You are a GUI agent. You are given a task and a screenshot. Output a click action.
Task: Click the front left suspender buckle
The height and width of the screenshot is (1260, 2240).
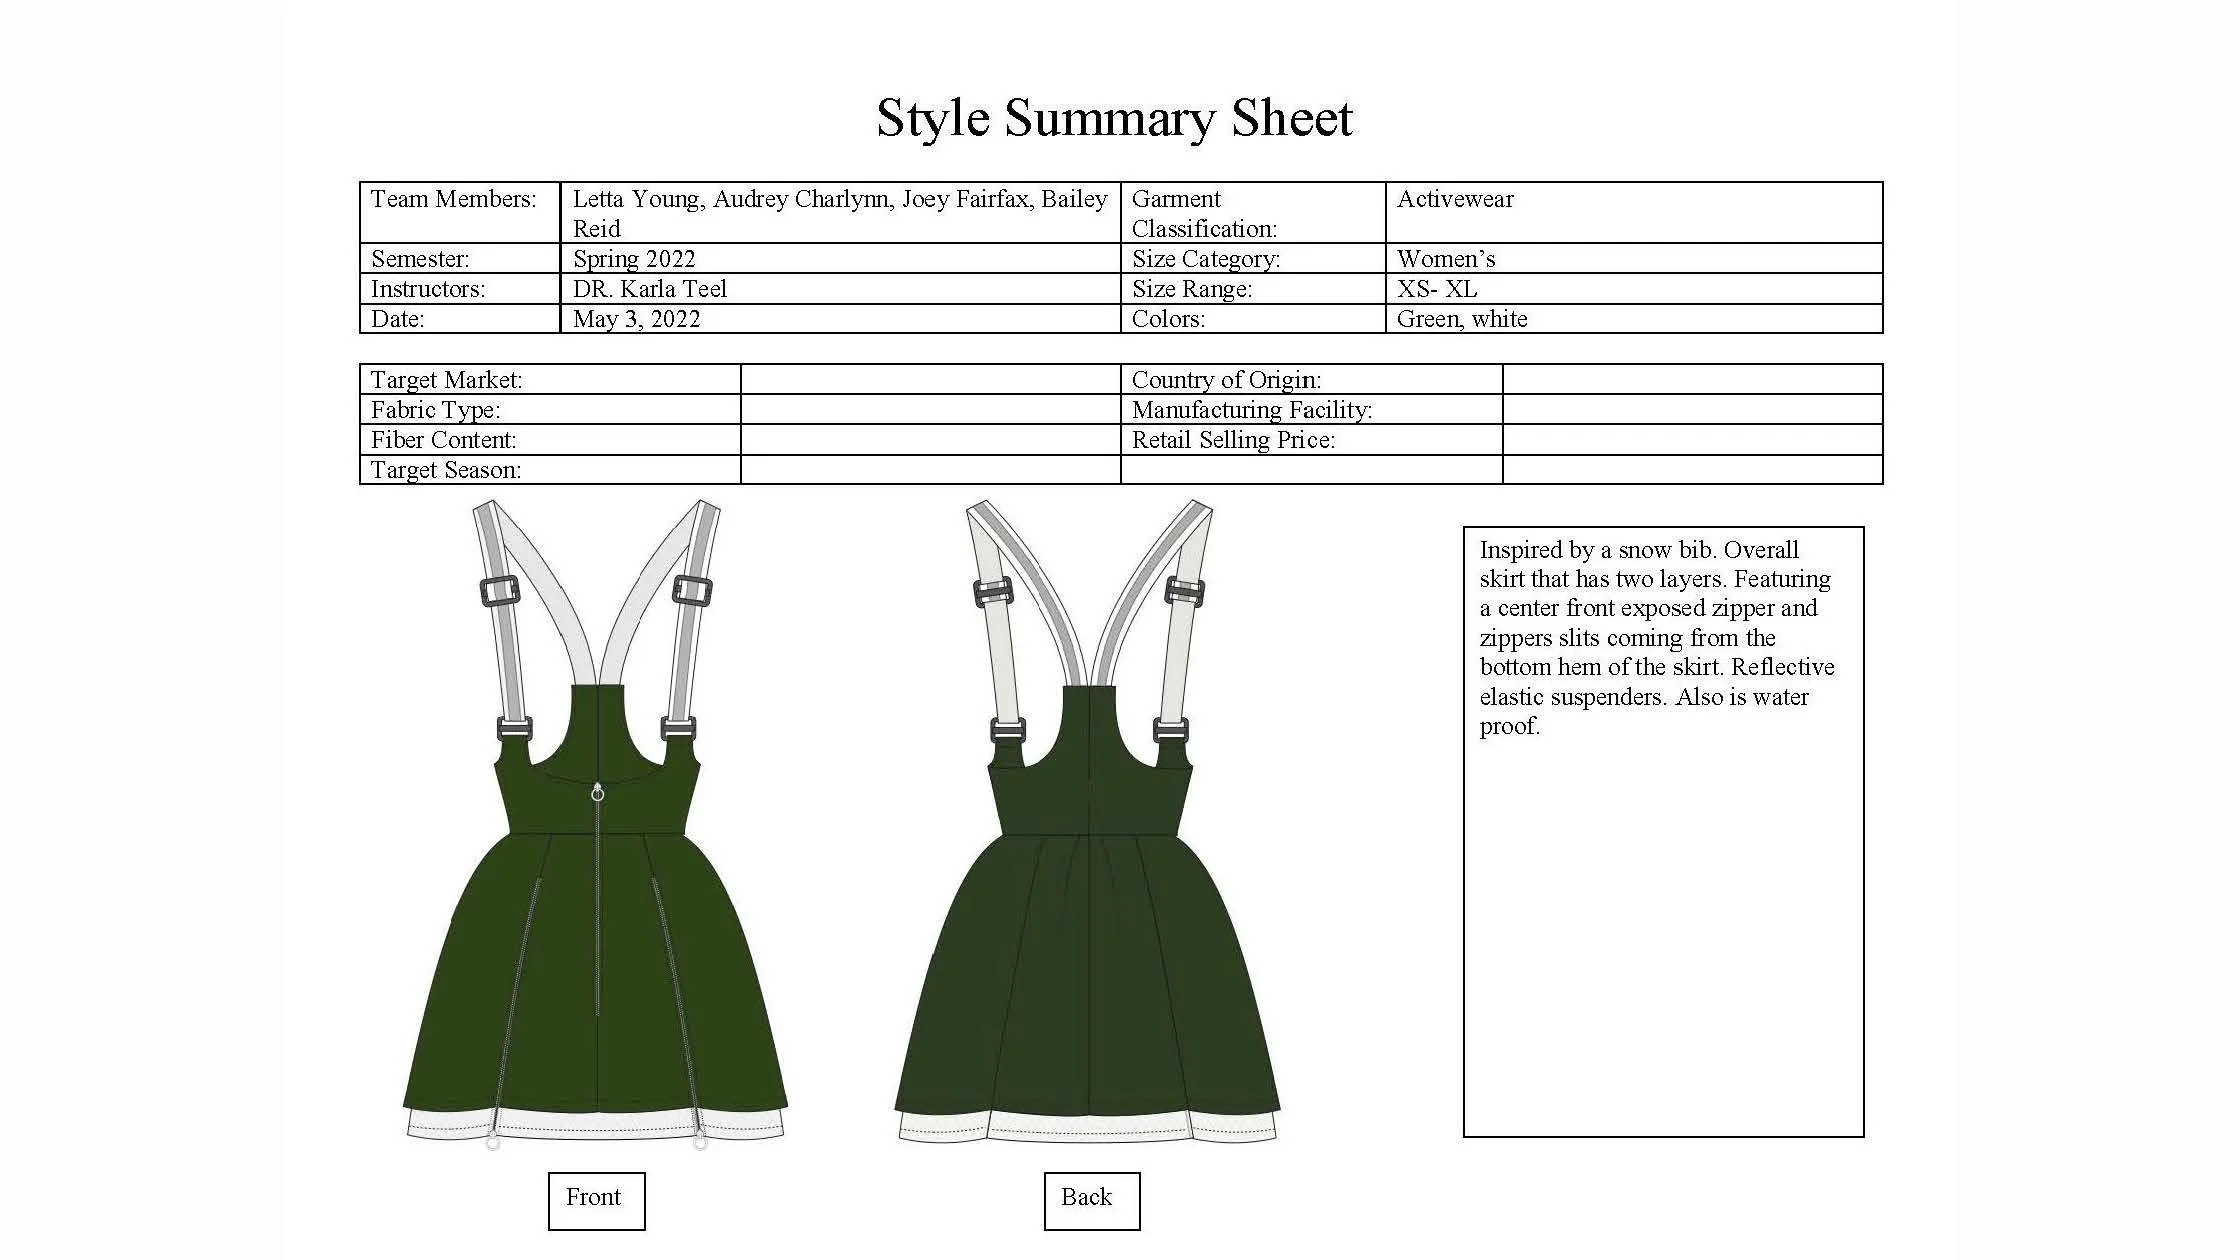500,591
